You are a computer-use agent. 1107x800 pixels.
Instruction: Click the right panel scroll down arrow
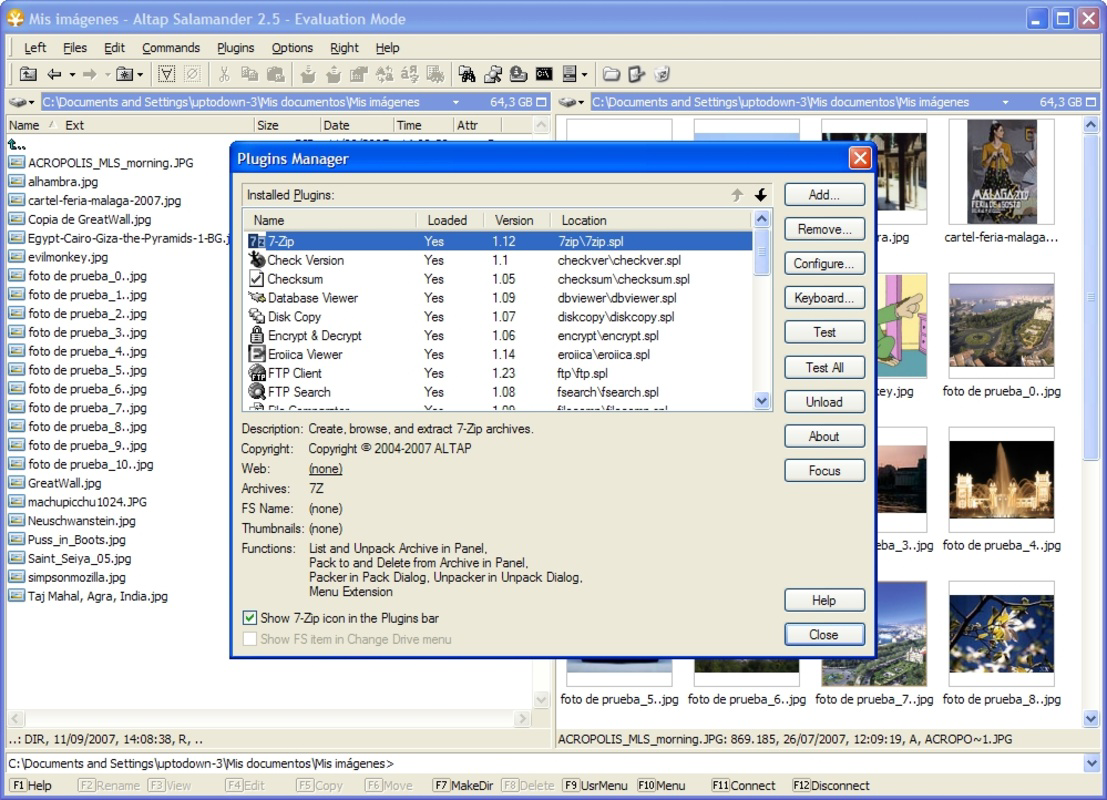(x=1091, y=720)
